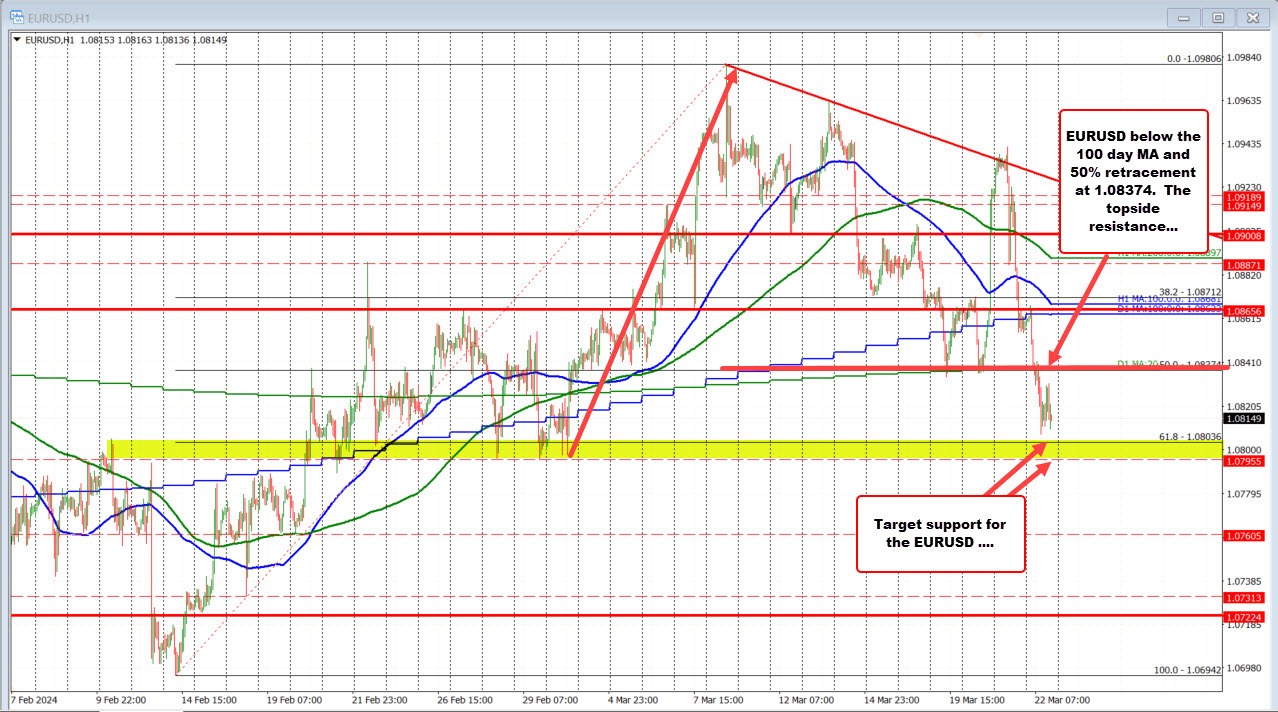Viewport: 1278px width, 712px height.
Task: Close the EURUSD,H1 chart window
Action: 1252,17
